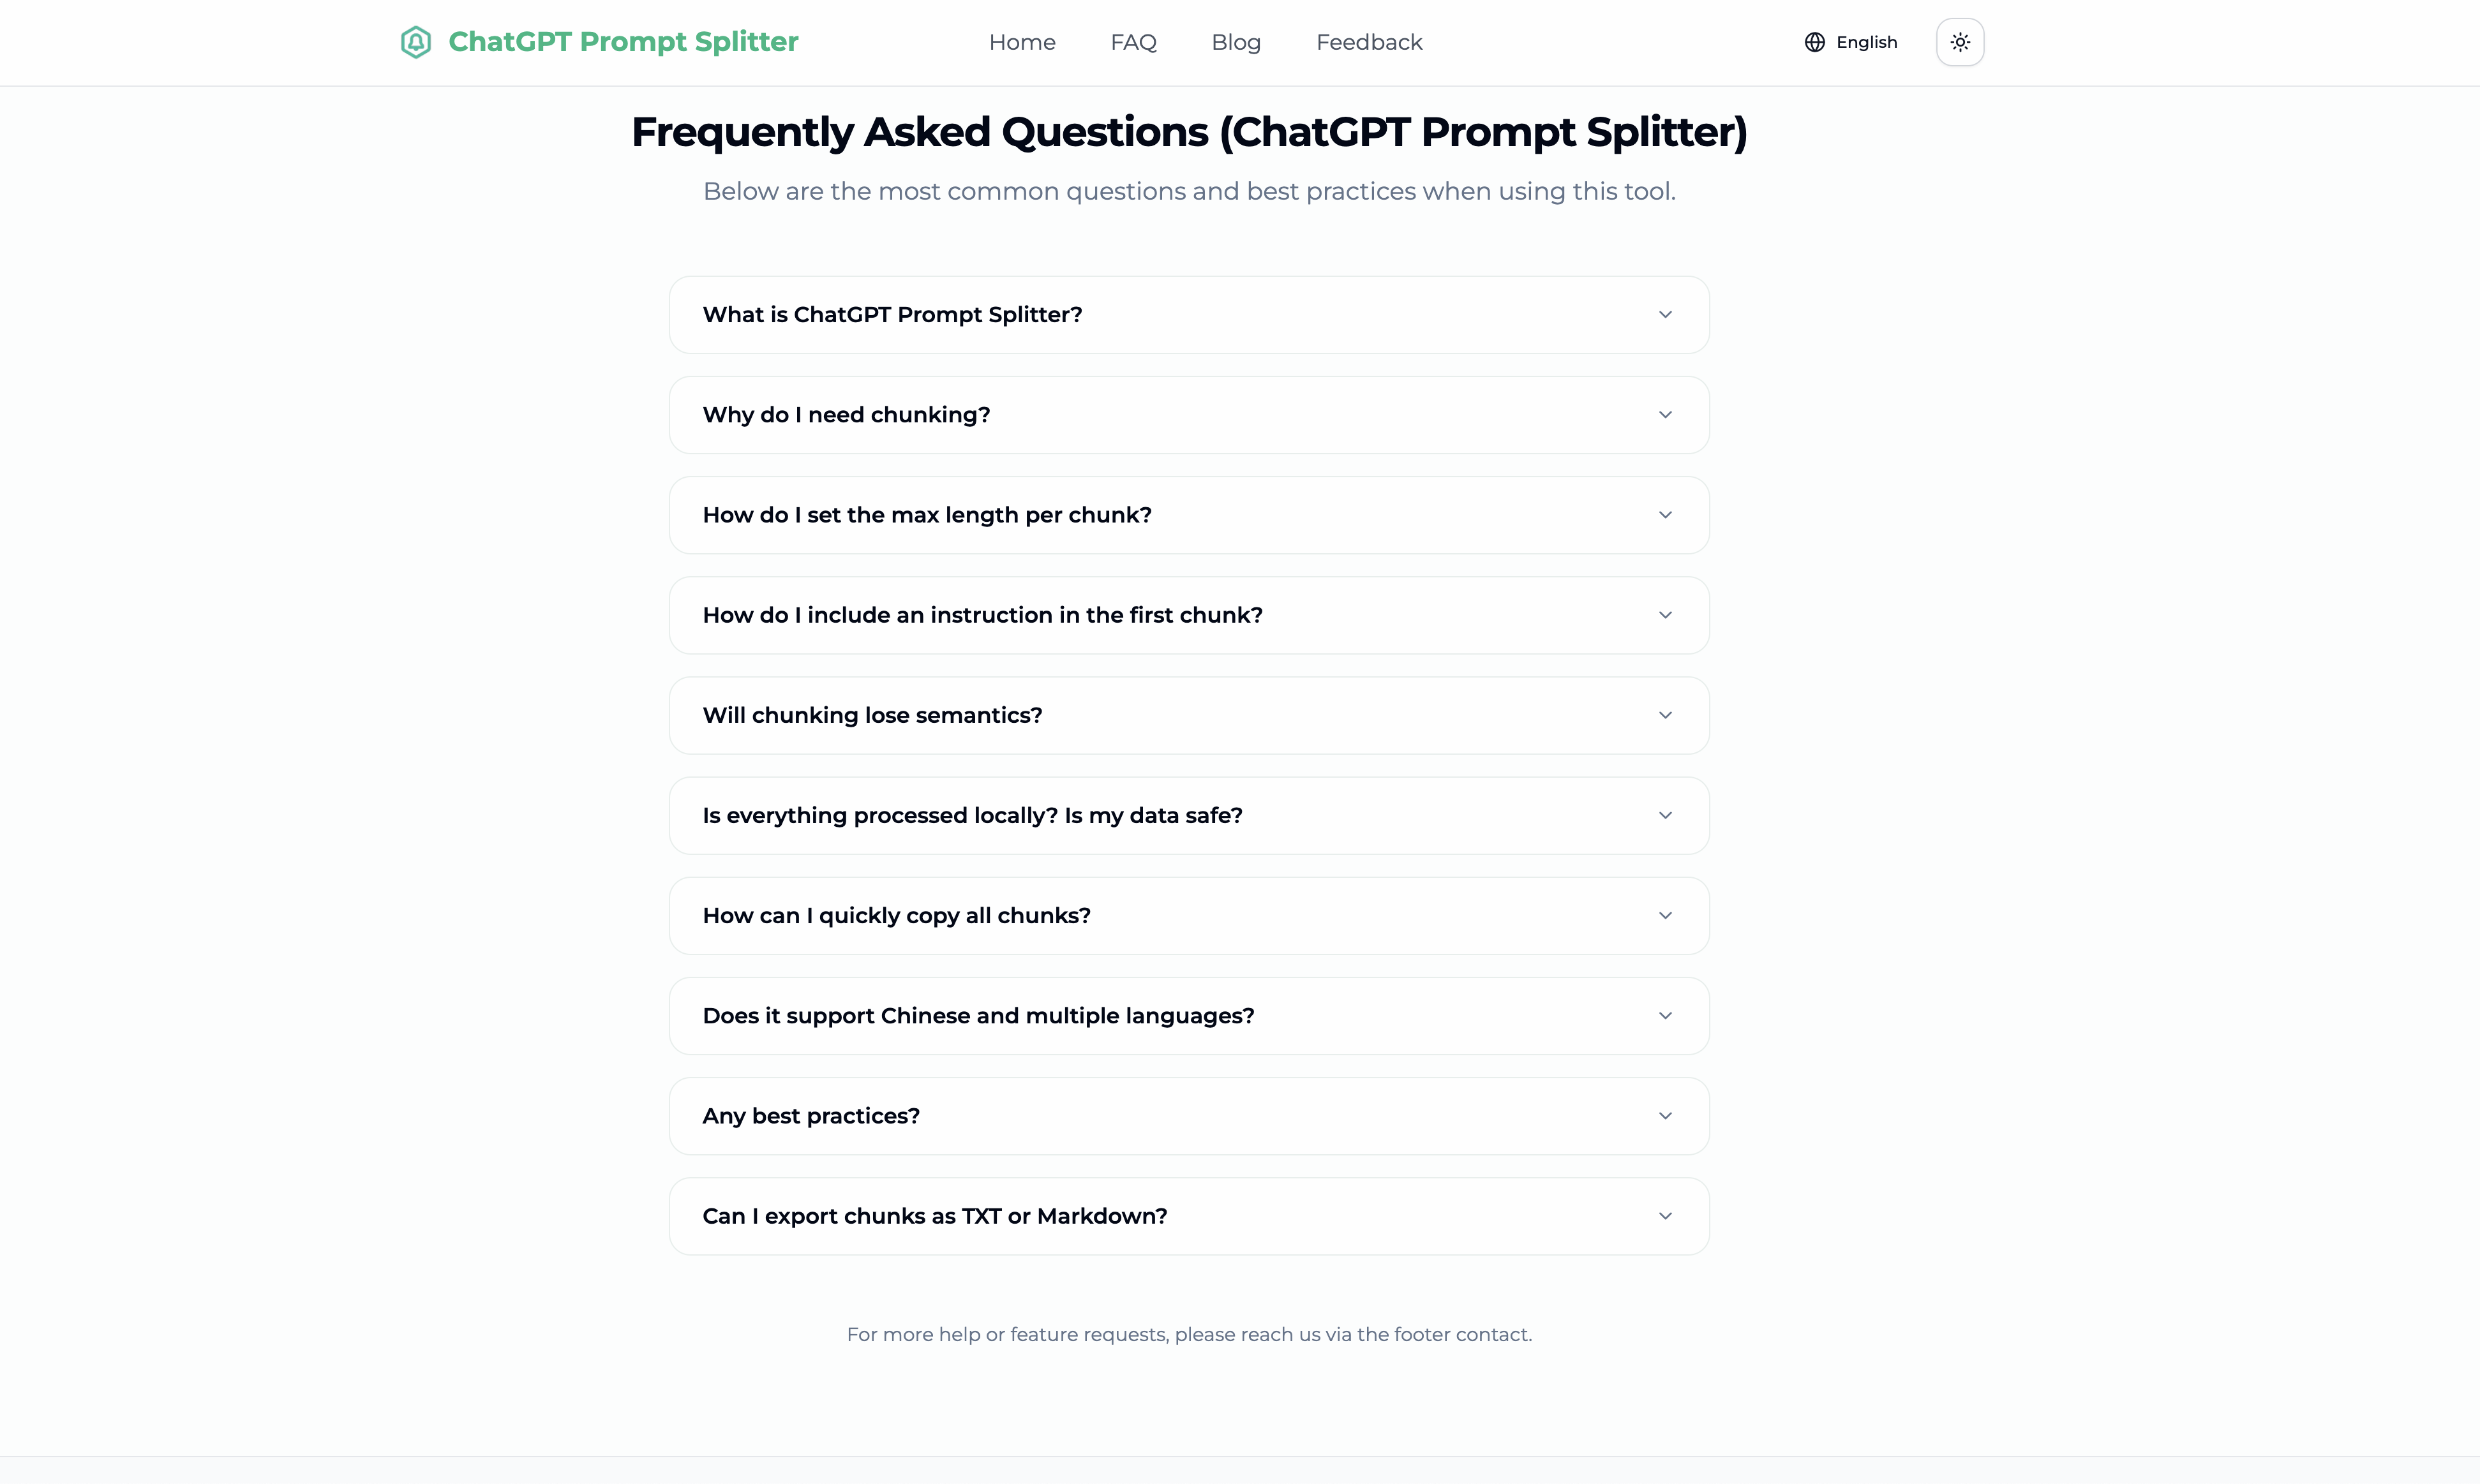Screen dimensions: 2480x1484
Task: Go to the Home nav item
Action: pos(1022,42)
